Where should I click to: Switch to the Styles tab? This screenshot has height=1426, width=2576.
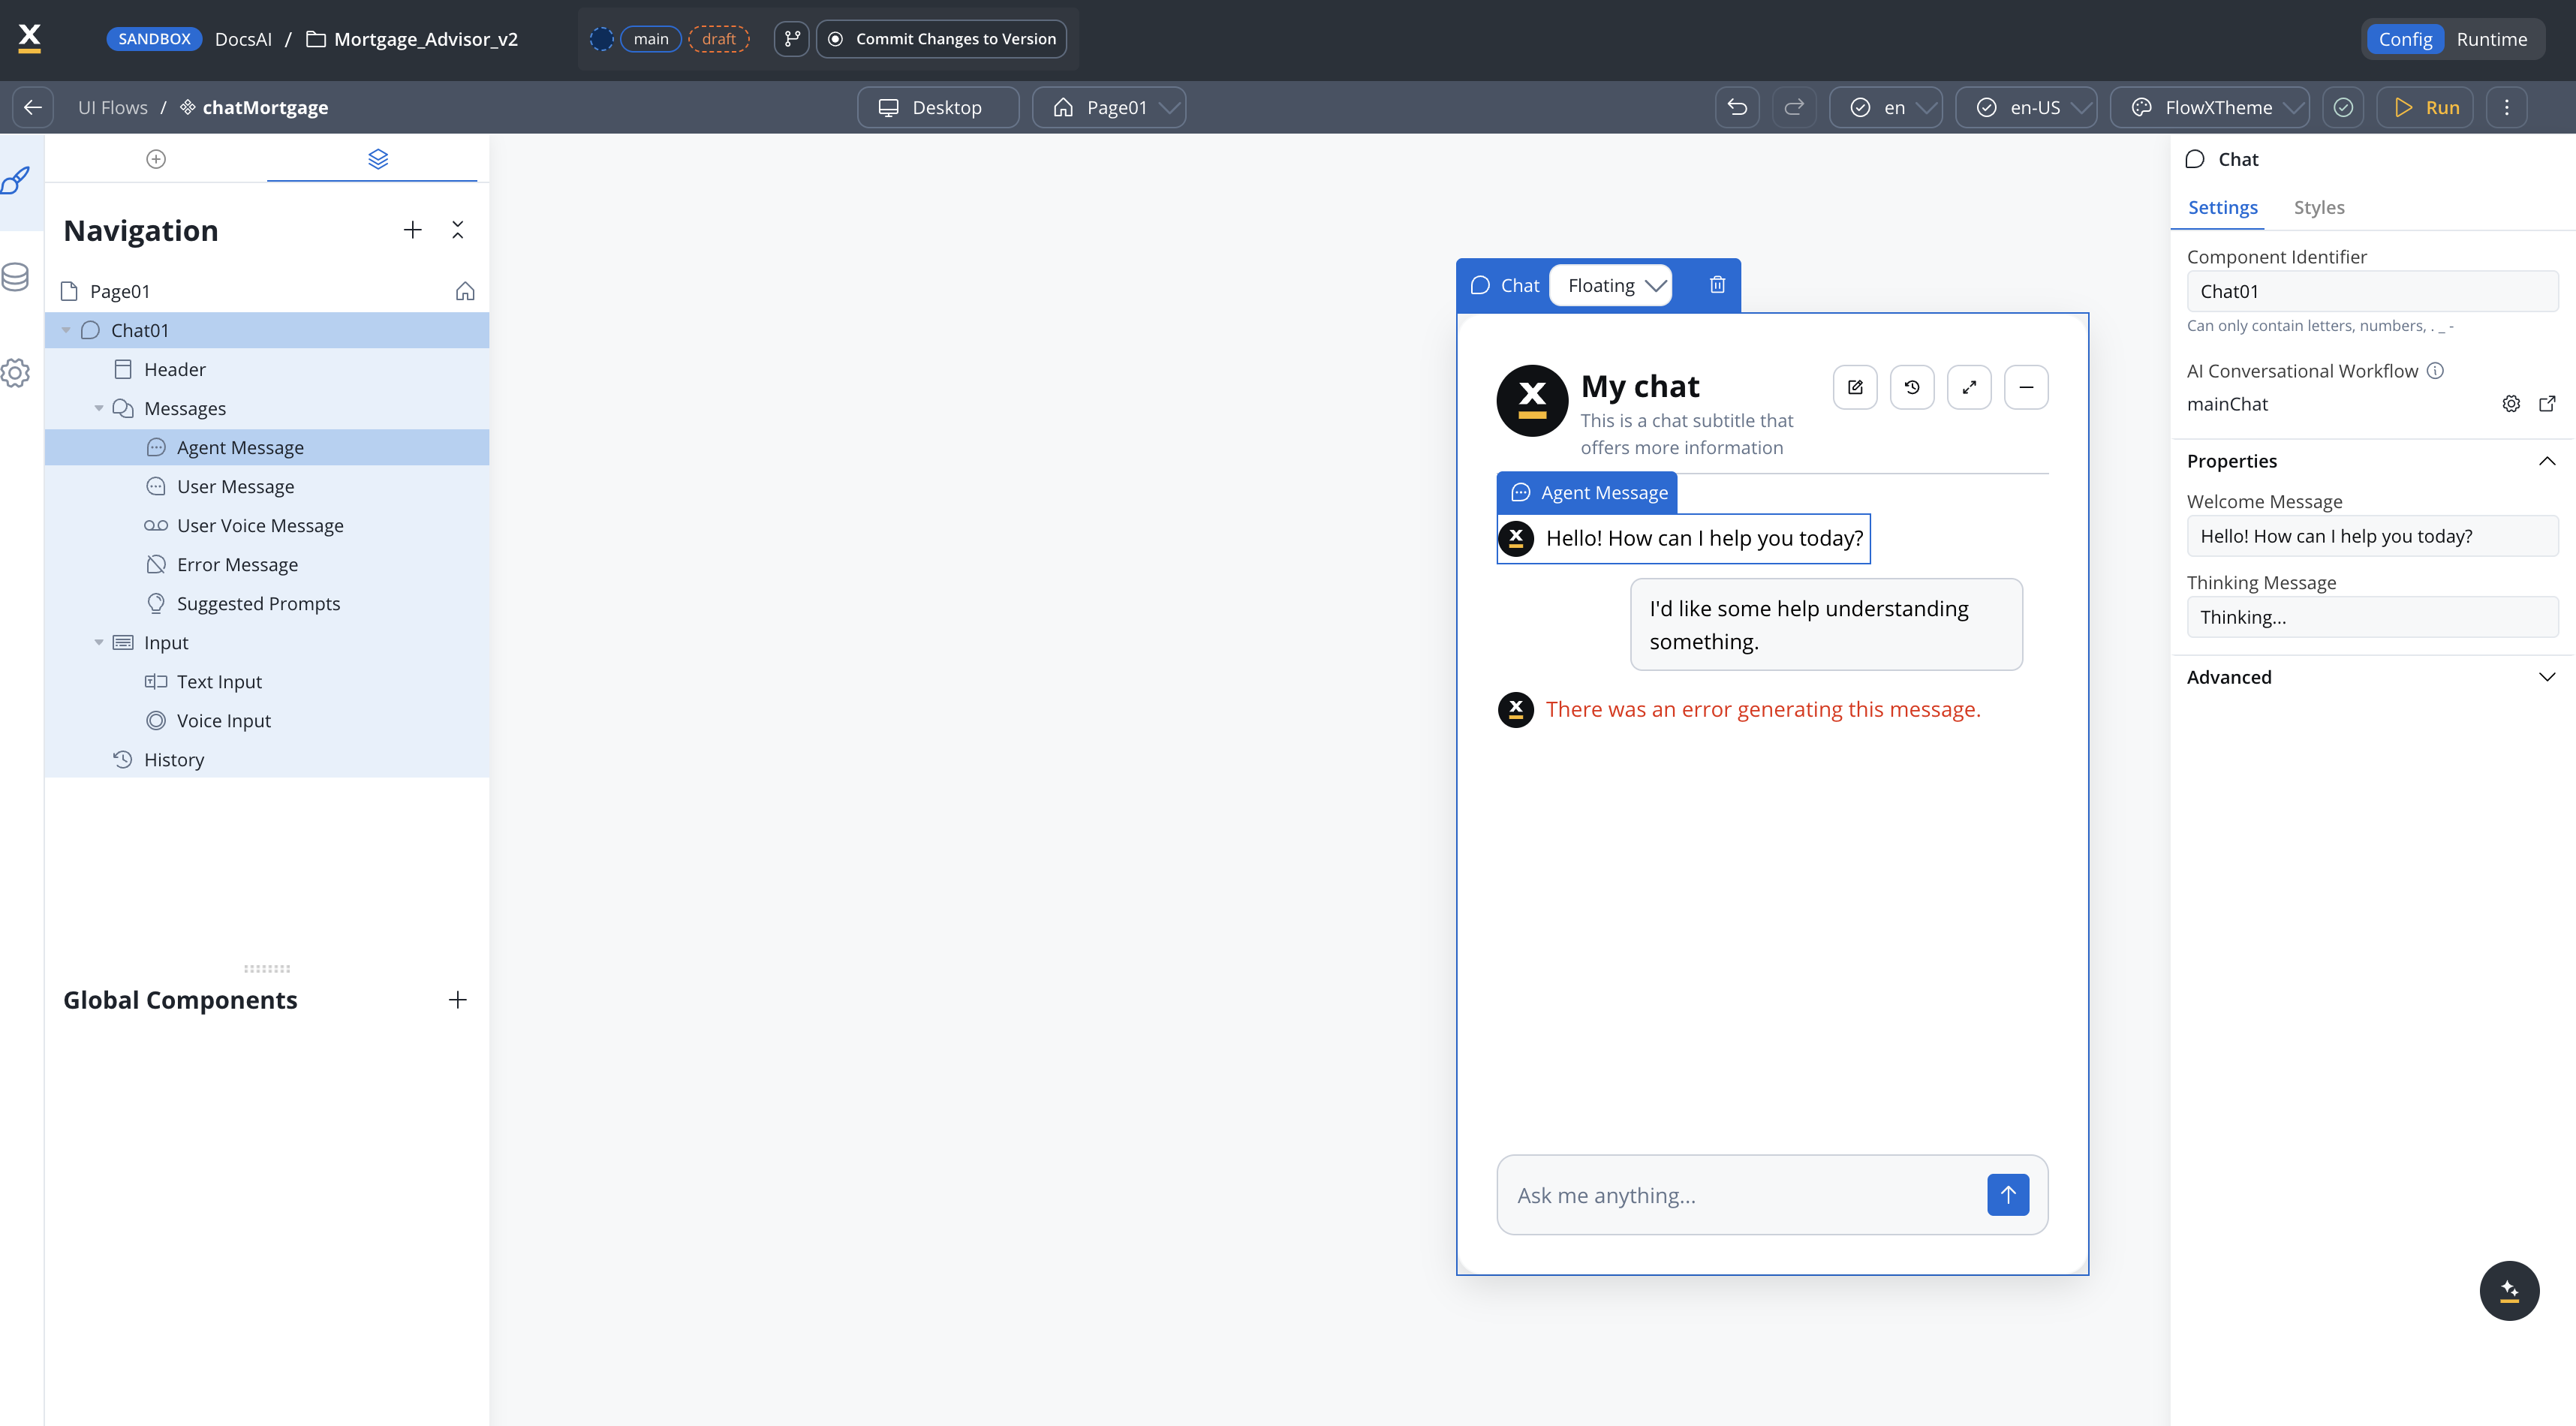[x=2318, y=207]
